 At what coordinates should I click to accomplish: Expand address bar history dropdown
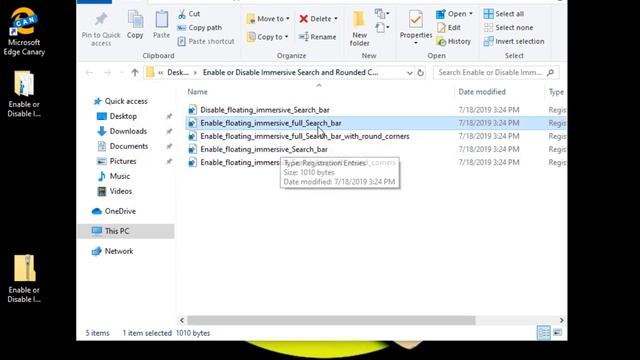pyautogui.click(x=409, y=73)
